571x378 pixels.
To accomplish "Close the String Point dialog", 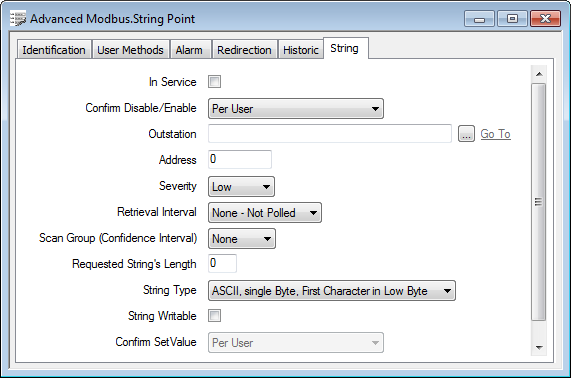I will tap(545, 19).
